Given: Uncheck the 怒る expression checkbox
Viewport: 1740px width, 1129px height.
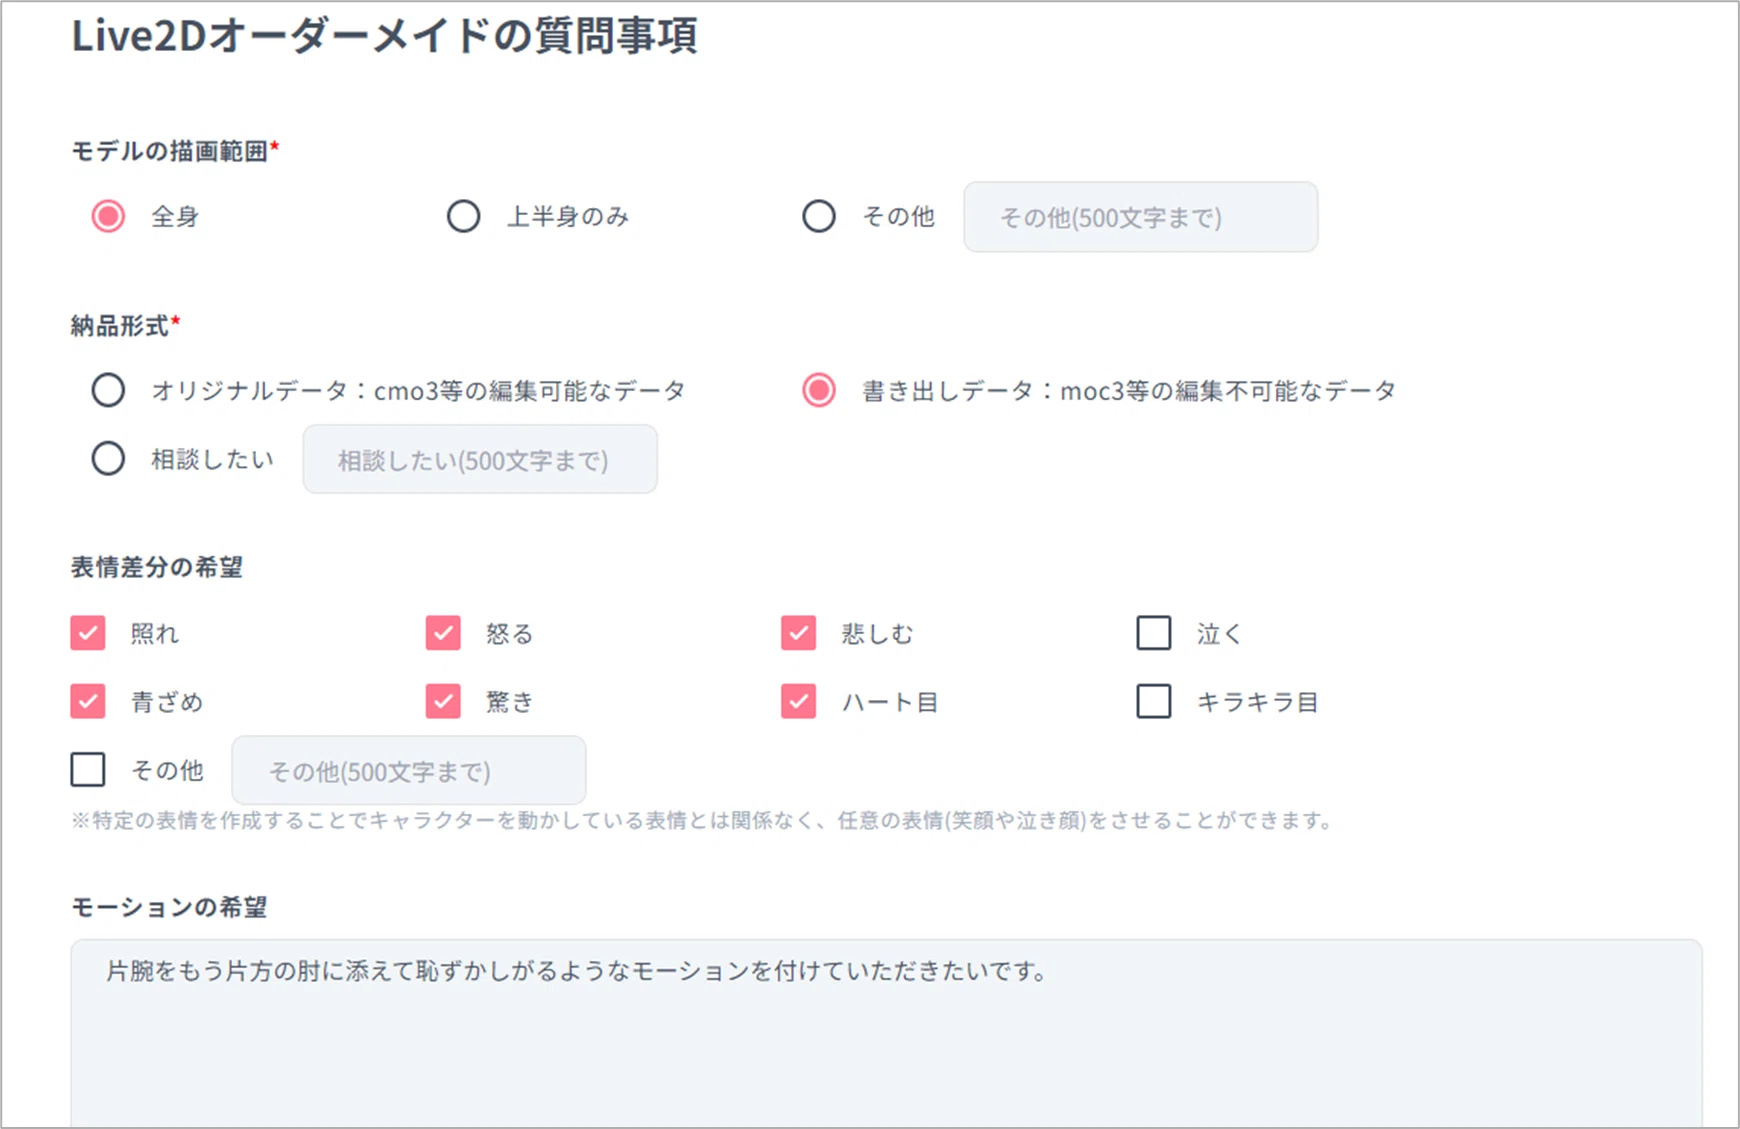Looking at the screenshot, I should click(443, 633).
